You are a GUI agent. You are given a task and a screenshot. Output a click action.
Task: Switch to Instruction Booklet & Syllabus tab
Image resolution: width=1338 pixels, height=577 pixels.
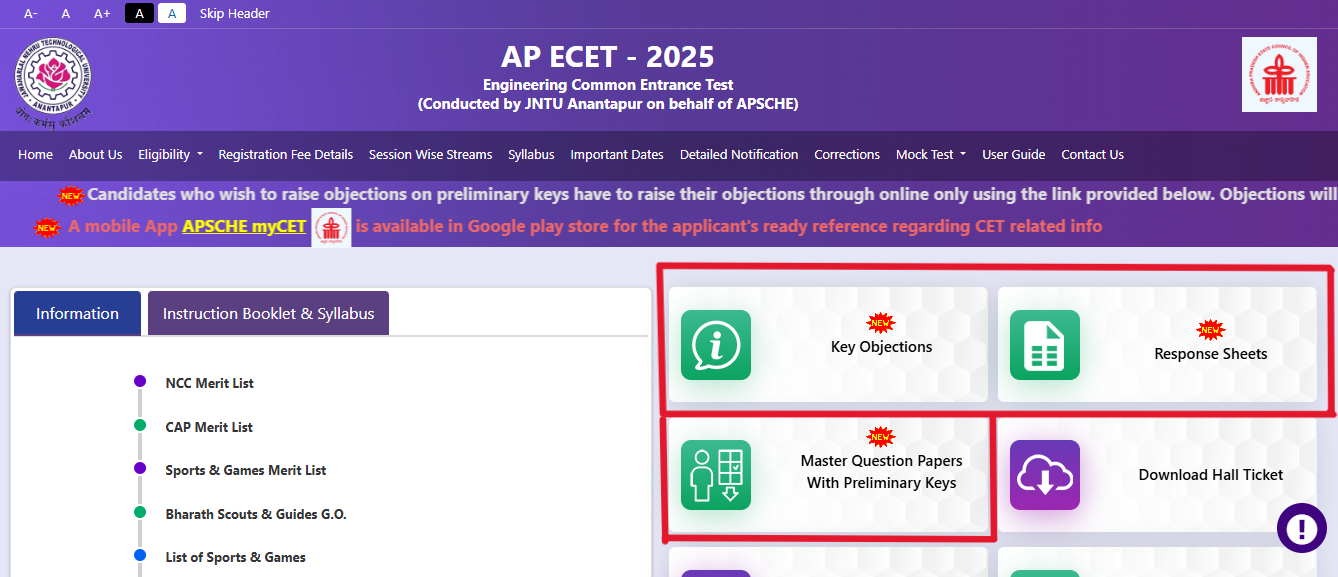[x=268, y=313]
